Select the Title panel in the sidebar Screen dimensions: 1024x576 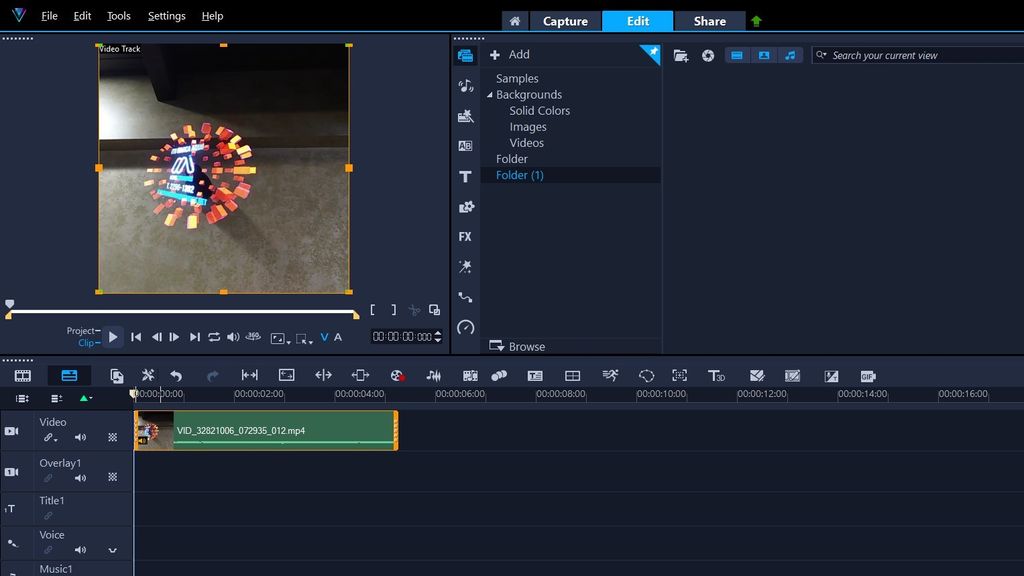(465, 177)
